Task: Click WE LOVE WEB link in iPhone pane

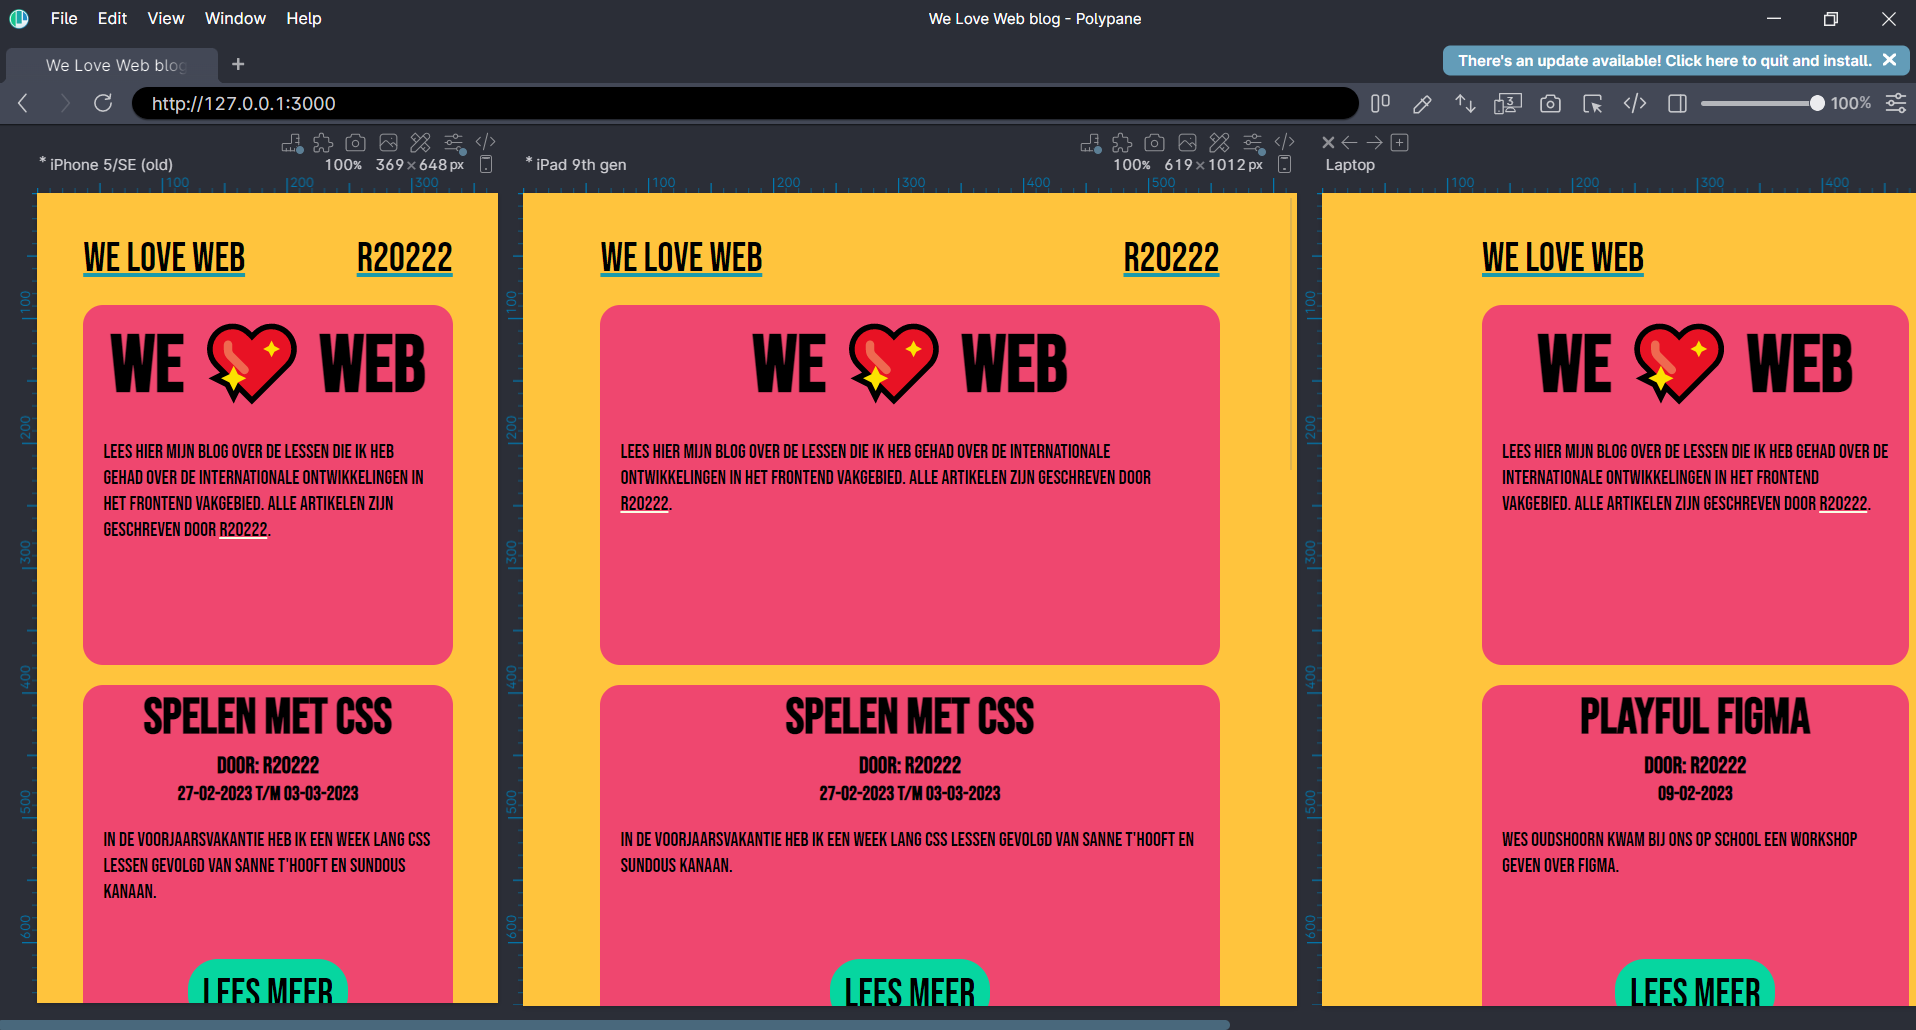Action: [164, 258]
